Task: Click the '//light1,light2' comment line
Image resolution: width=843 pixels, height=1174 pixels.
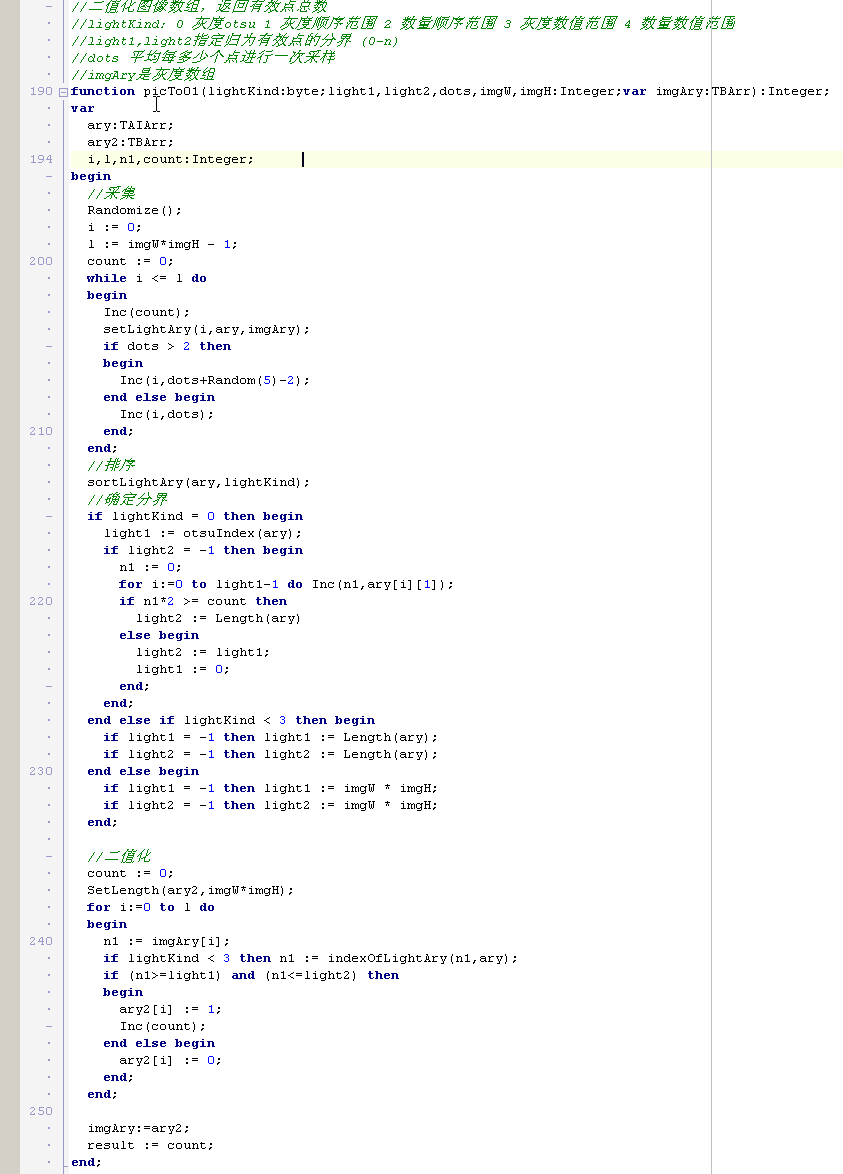Action: [235, 40]
